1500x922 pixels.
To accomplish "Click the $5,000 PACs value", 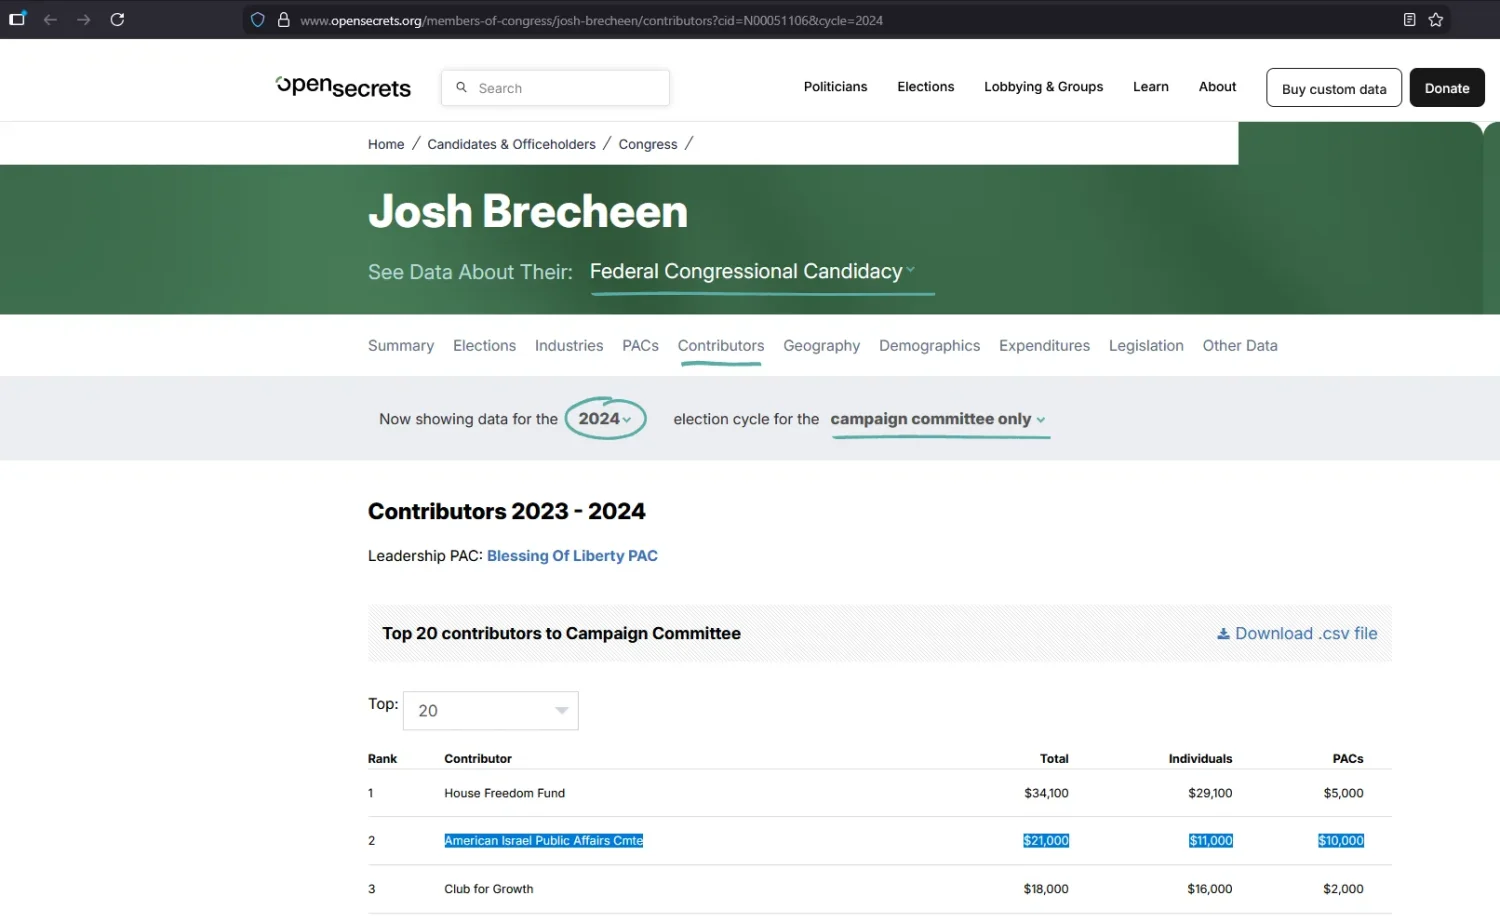I will (1343, 793).
